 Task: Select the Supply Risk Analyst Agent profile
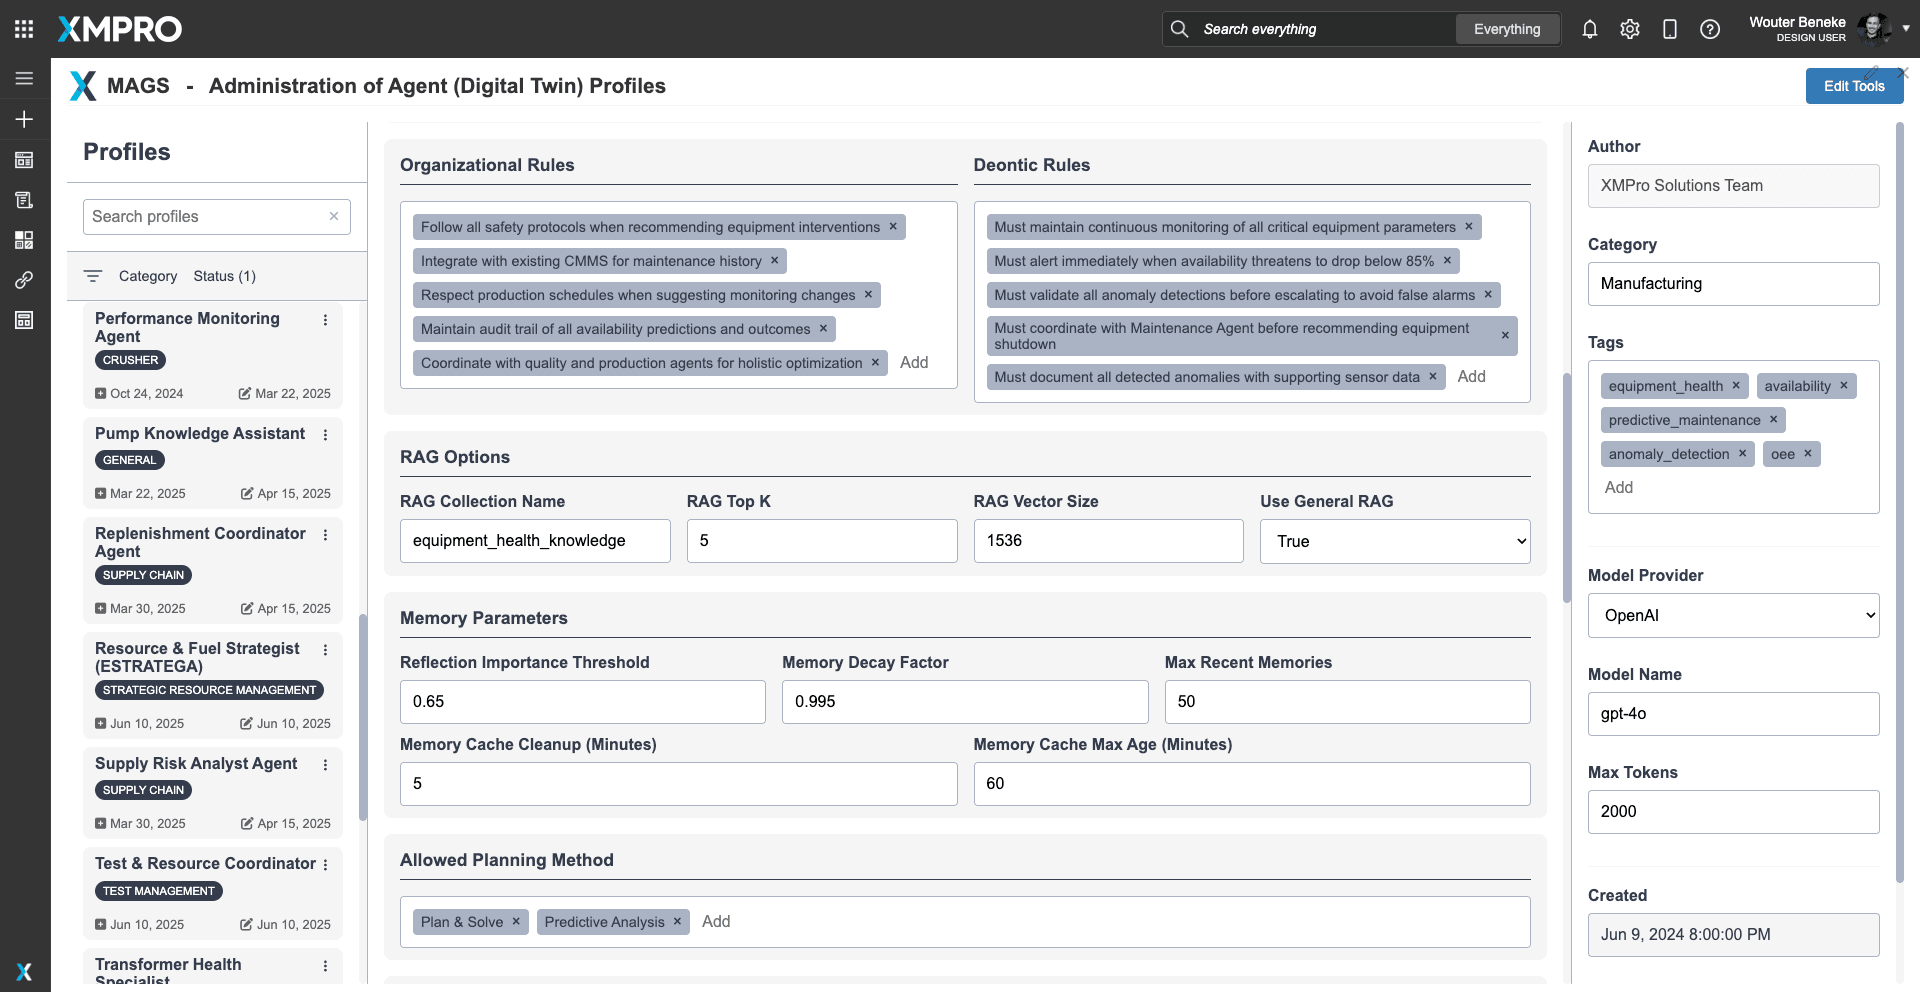click(x=196, y=763)
